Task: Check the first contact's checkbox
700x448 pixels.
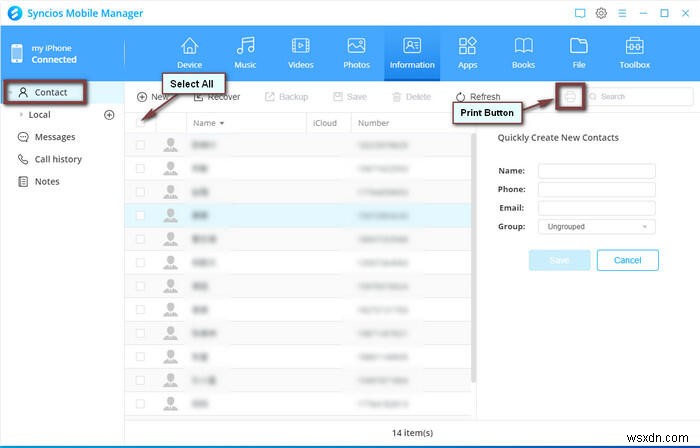Action: [140, 145]
